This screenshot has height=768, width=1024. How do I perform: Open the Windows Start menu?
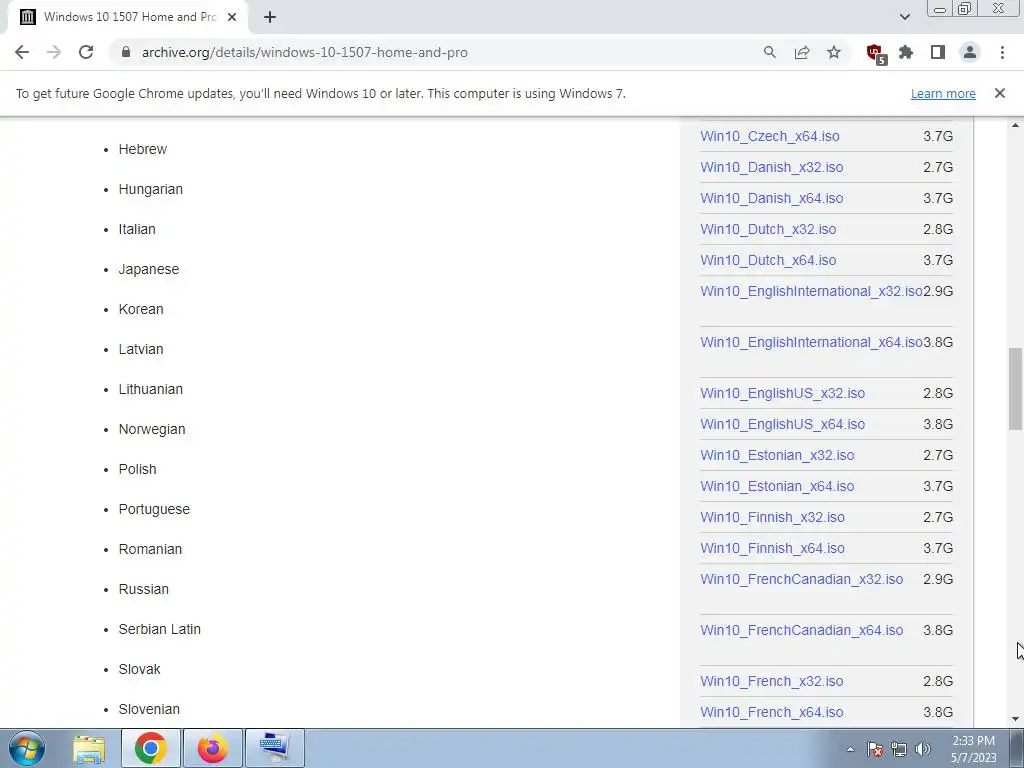(27, 748)
